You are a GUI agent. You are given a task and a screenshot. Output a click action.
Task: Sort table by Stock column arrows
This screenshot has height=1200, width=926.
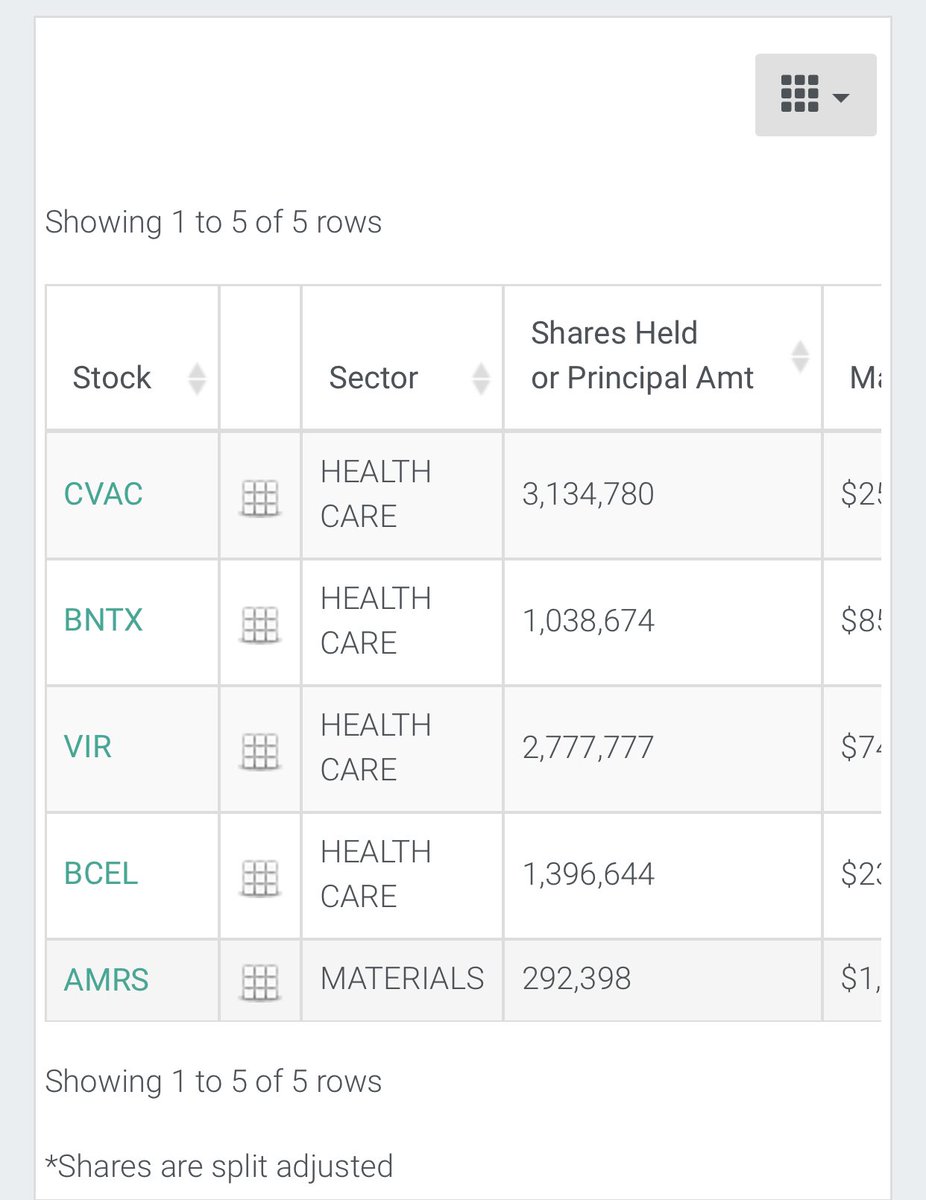197,378
